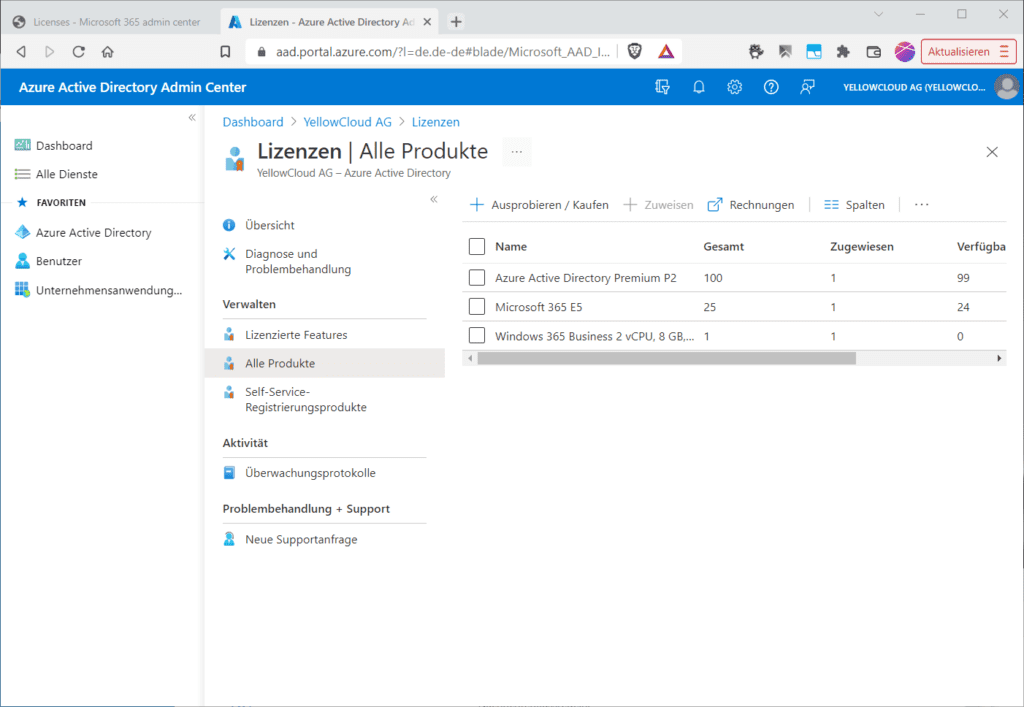Click the address bar URL
This screenshot has width=1024, height=707.
click(443, 52)
